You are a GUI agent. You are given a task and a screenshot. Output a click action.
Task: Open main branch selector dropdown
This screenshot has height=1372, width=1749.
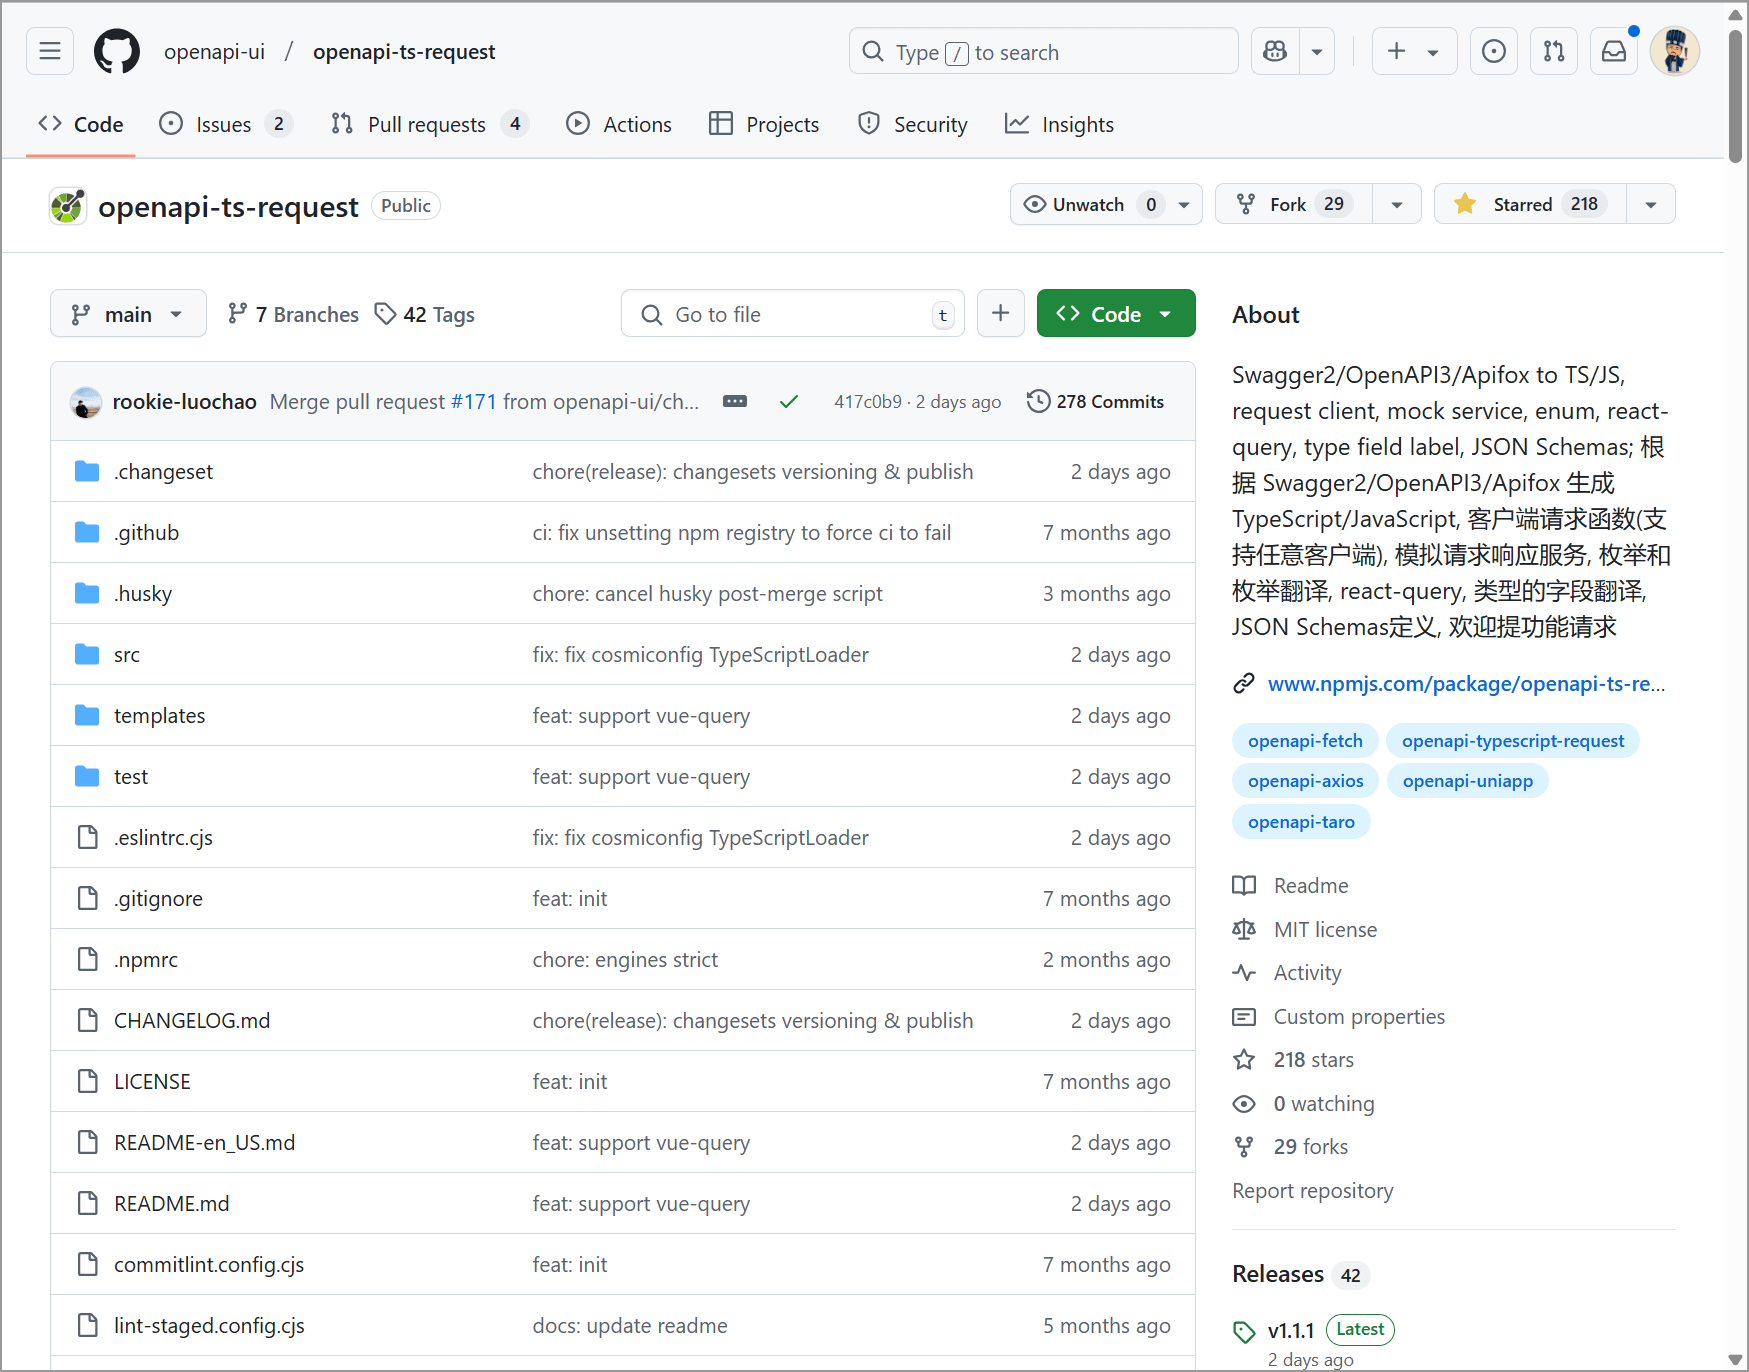pos(128,313)
